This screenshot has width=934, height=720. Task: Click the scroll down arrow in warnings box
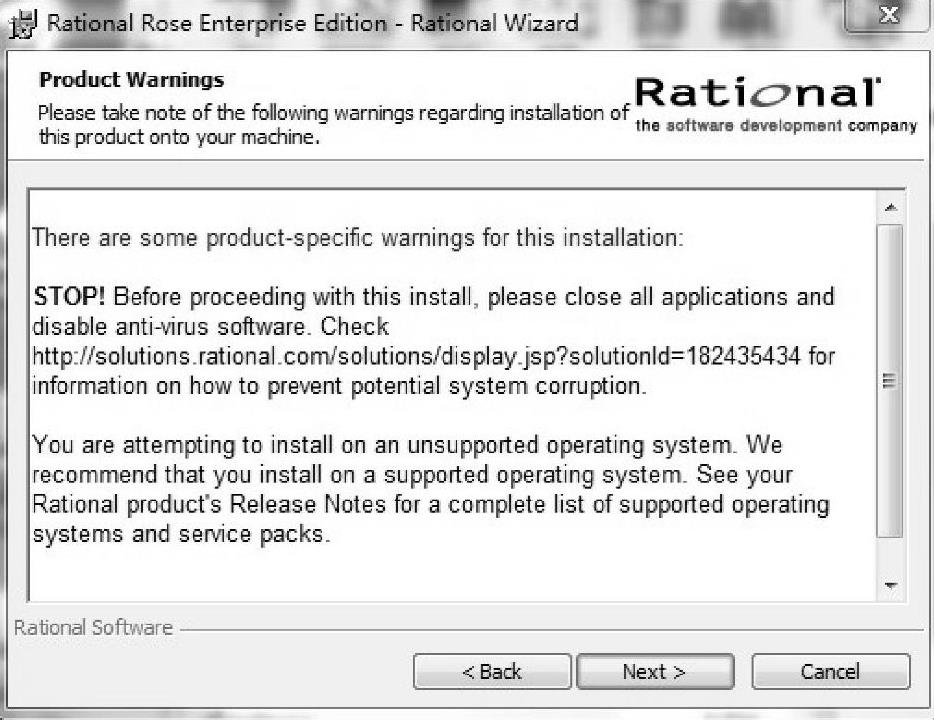[891, 585]
